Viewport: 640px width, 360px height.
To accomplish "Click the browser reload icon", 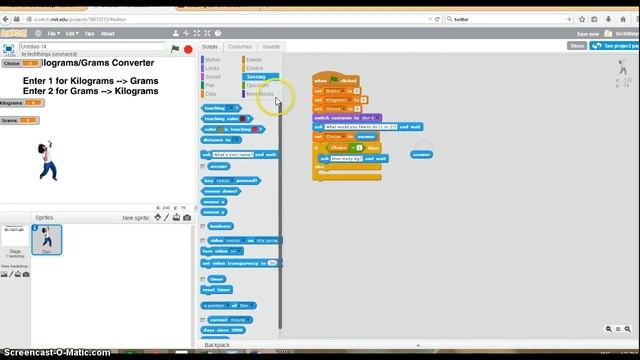I will coord(437,19).
